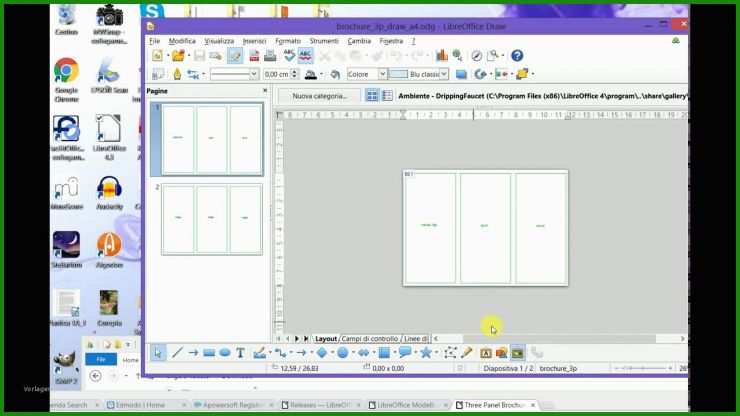The height and width of the screenshot is (416, 740).
Task: Run the Spelling check icon
Action: point(289,56)
